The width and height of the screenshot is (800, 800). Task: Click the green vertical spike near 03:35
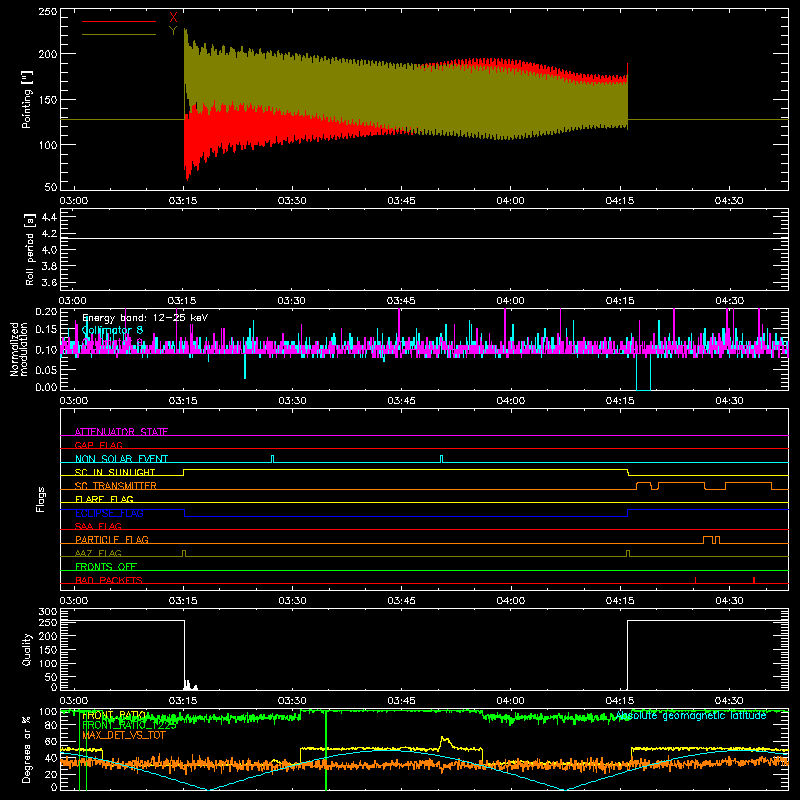pos(326,750)
